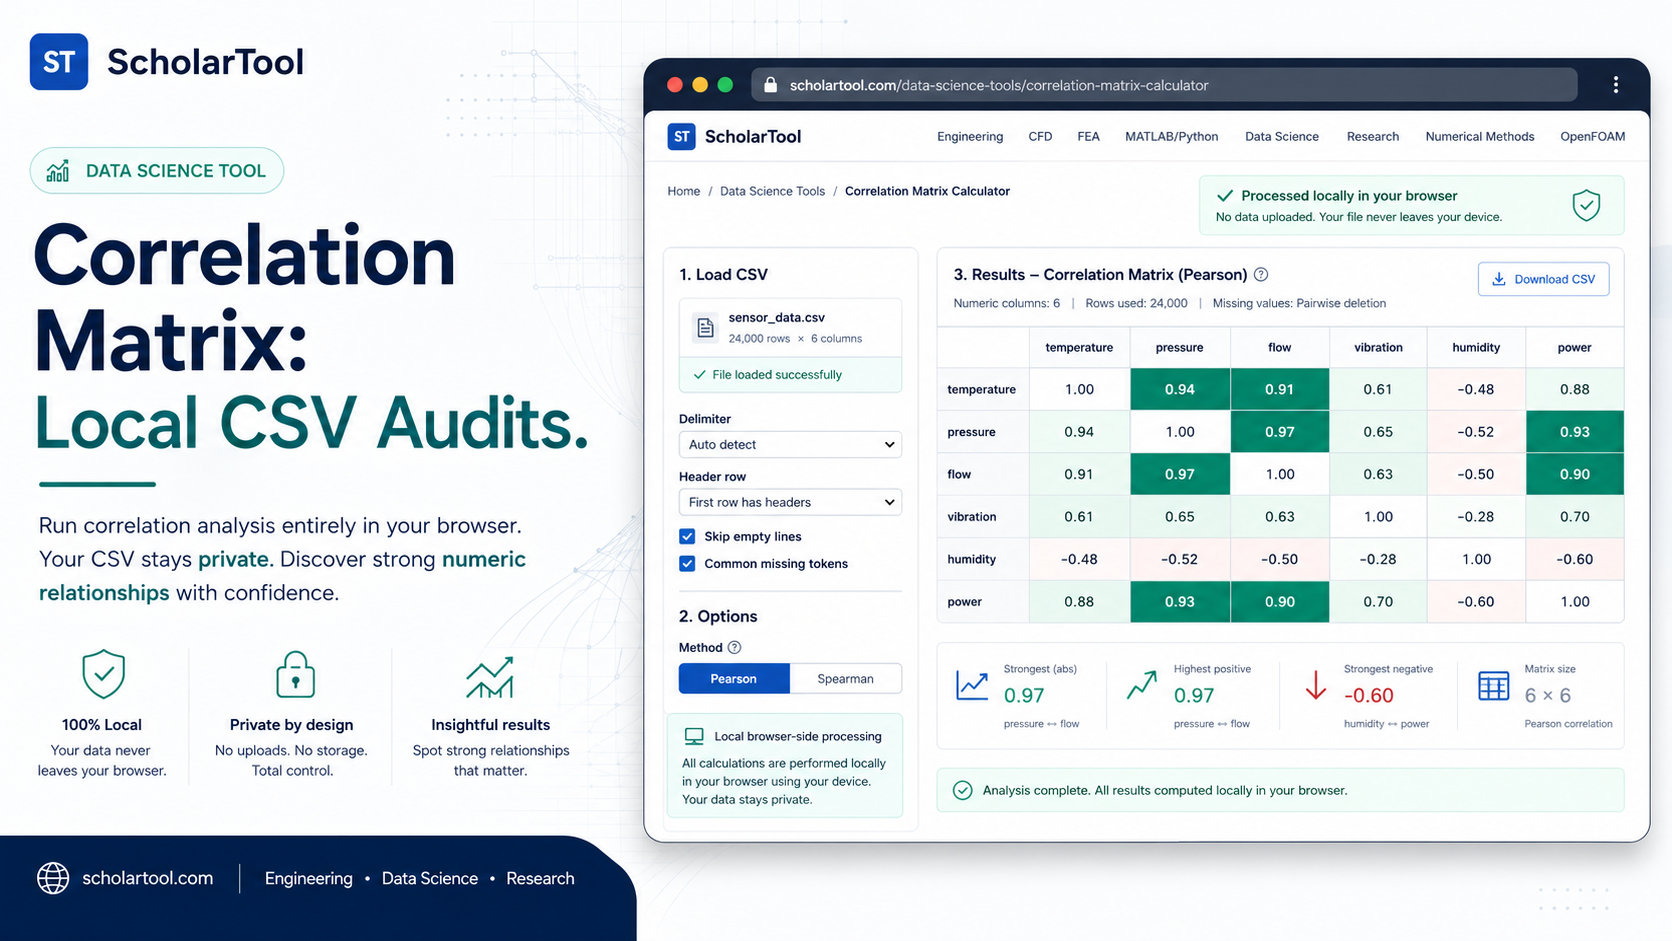Click the temperature column header

tap(1079, 348)
